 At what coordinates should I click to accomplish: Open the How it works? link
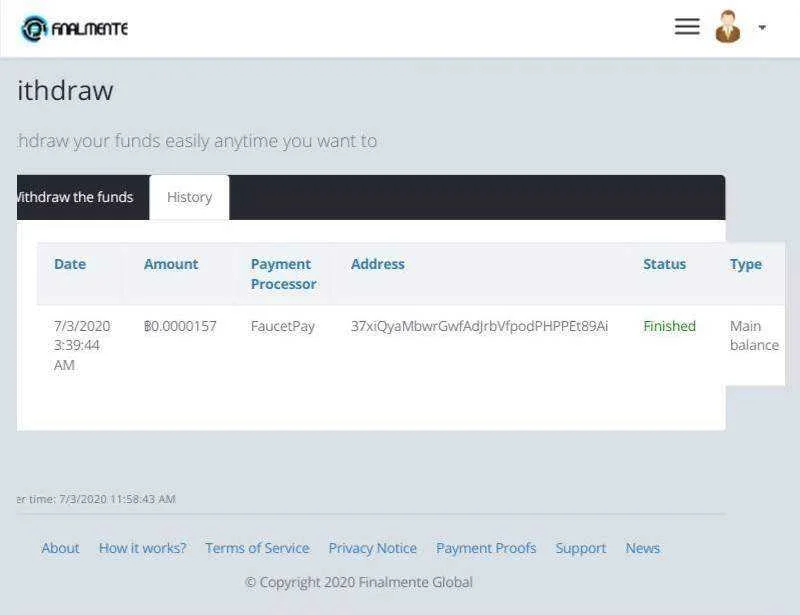pyautogui.click(x=142, y=548)
